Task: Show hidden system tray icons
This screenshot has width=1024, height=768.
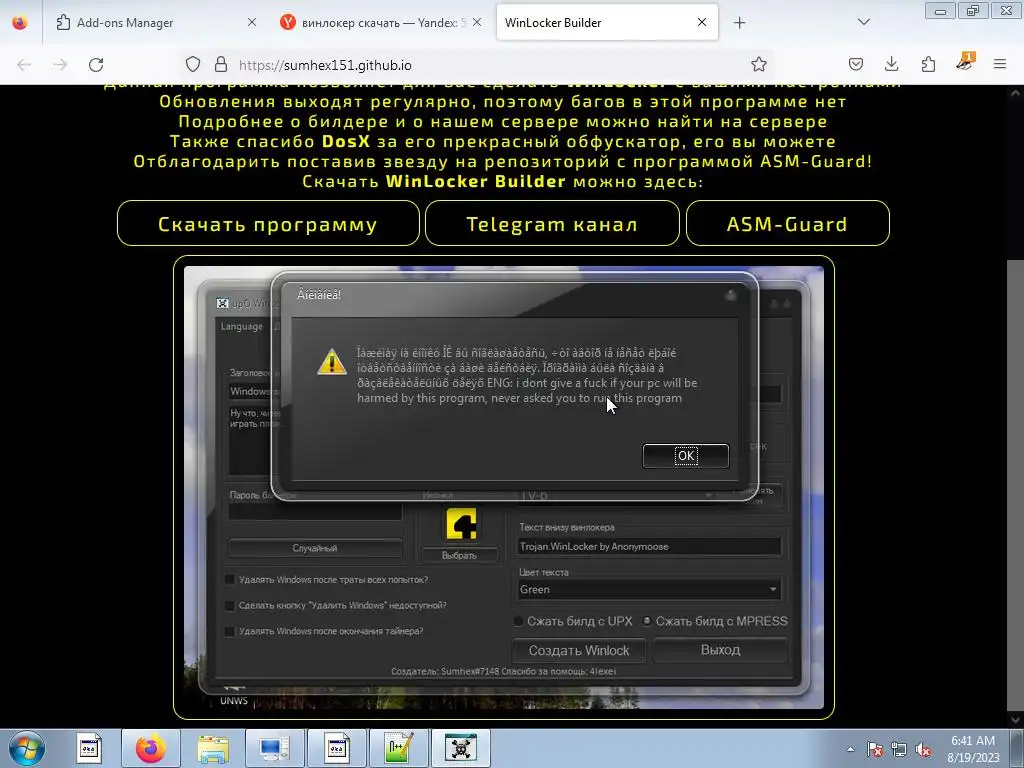Action: pos(850,749)
